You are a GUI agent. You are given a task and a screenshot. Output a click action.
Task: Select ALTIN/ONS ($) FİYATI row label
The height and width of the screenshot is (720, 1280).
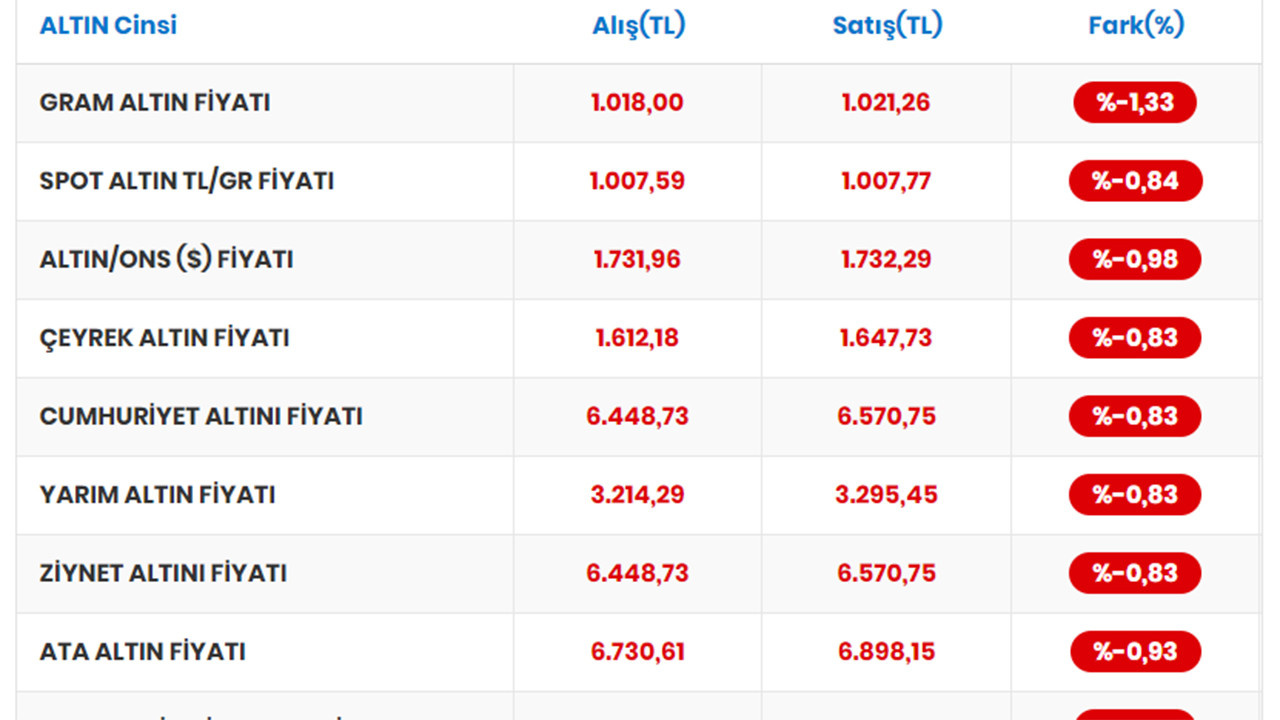[x=166, y=260]
